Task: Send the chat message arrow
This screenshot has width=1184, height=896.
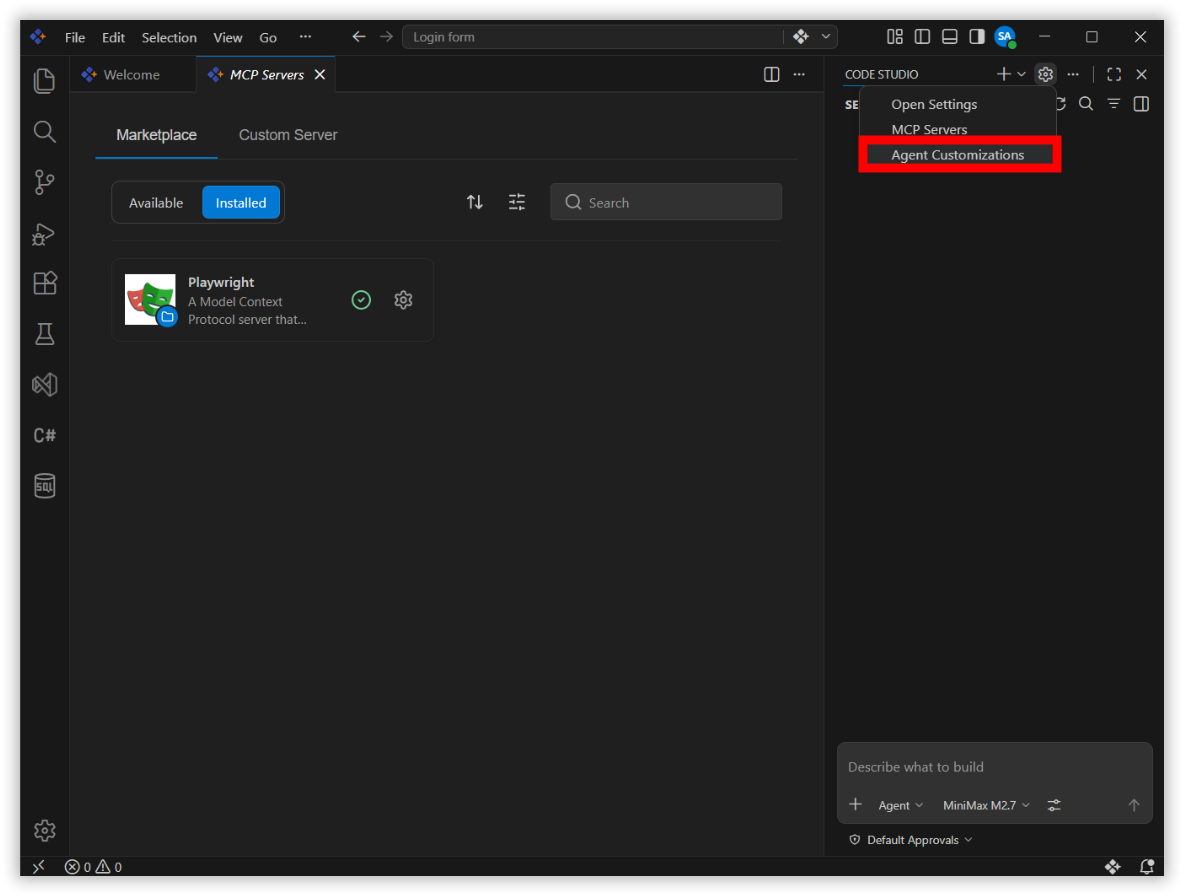Action: pos(1133,805)
